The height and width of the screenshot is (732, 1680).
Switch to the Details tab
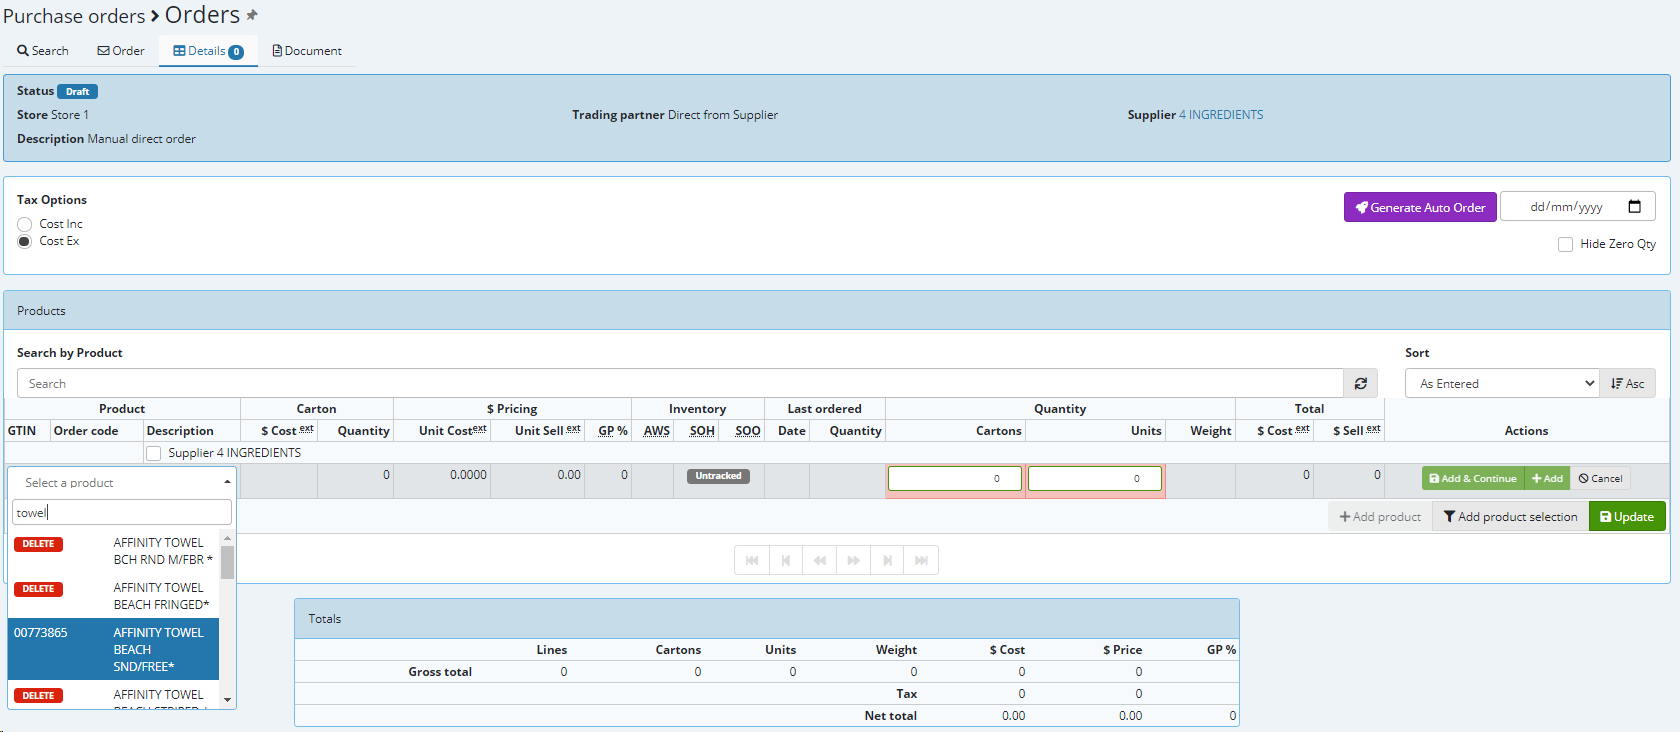tap(208, 51)
